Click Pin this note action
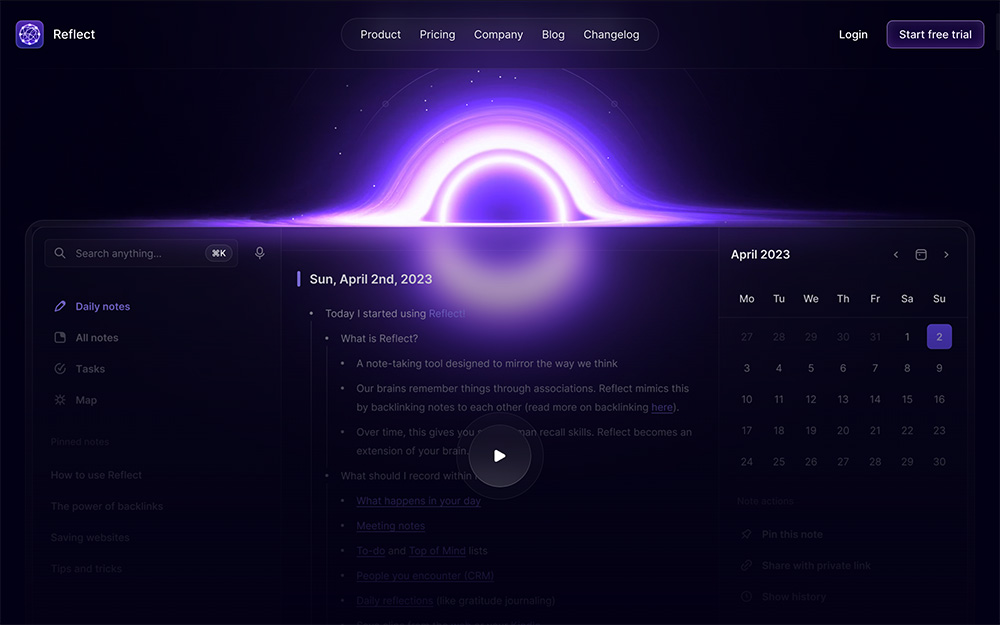This screenshot has width=1000, height=625. tap(792, 534)
